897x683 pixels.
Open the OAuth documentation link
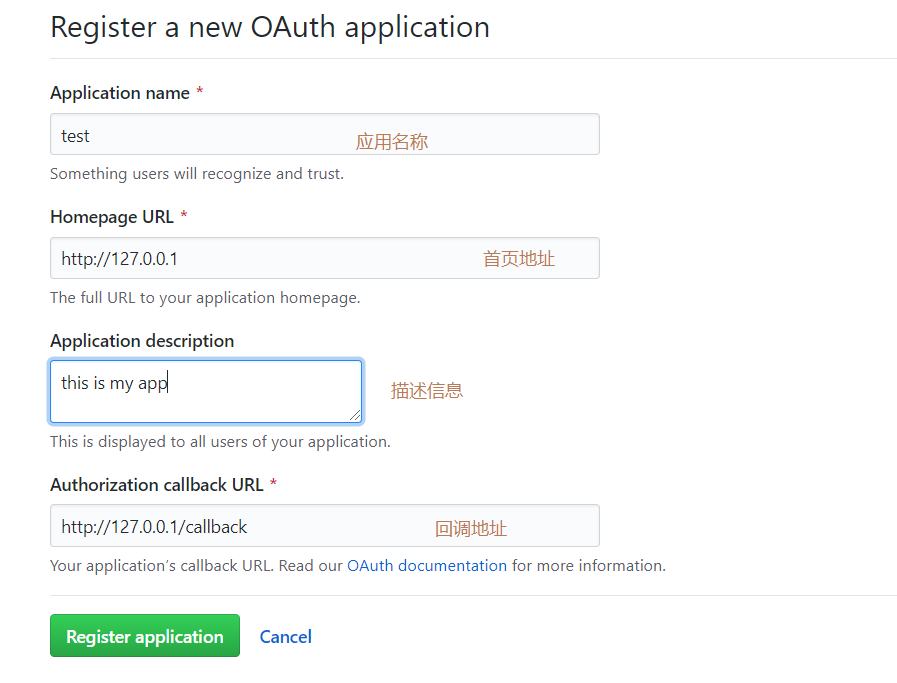[426, 565]
